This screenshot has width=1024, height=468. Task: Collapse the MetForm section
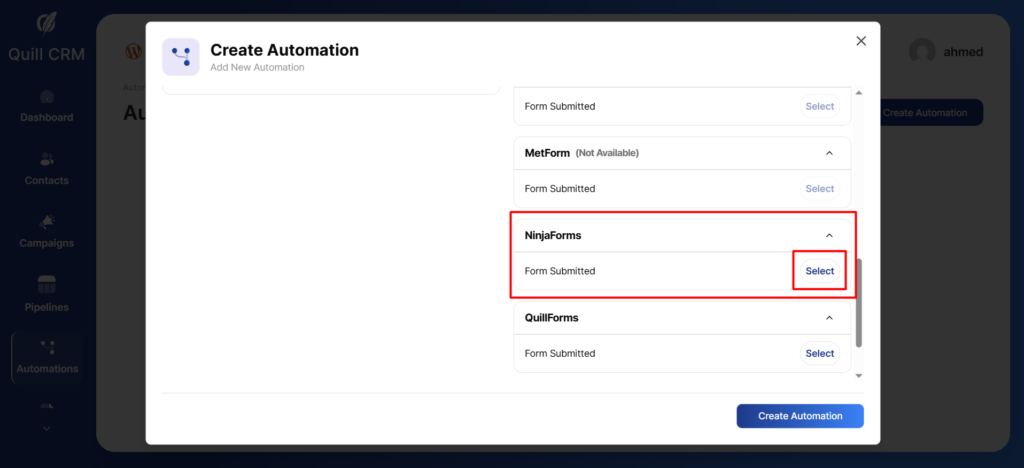829,153
